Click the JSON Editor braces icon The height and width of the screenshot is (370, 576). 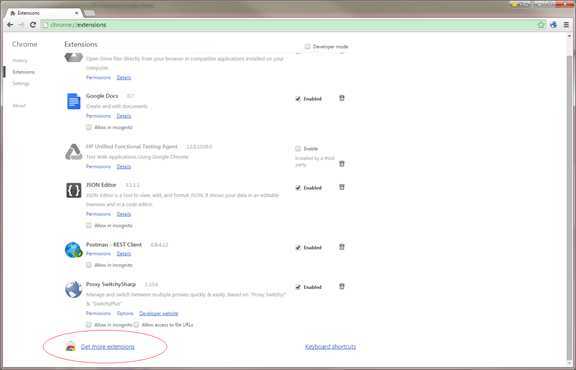pyautogui.click(x=73, y=190)
